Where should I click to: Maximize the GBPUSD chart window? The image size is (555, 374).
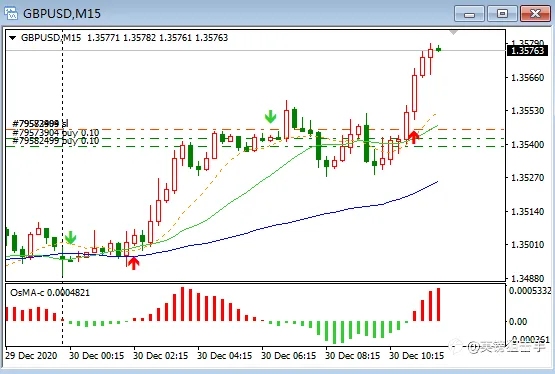tap(502, 14)
